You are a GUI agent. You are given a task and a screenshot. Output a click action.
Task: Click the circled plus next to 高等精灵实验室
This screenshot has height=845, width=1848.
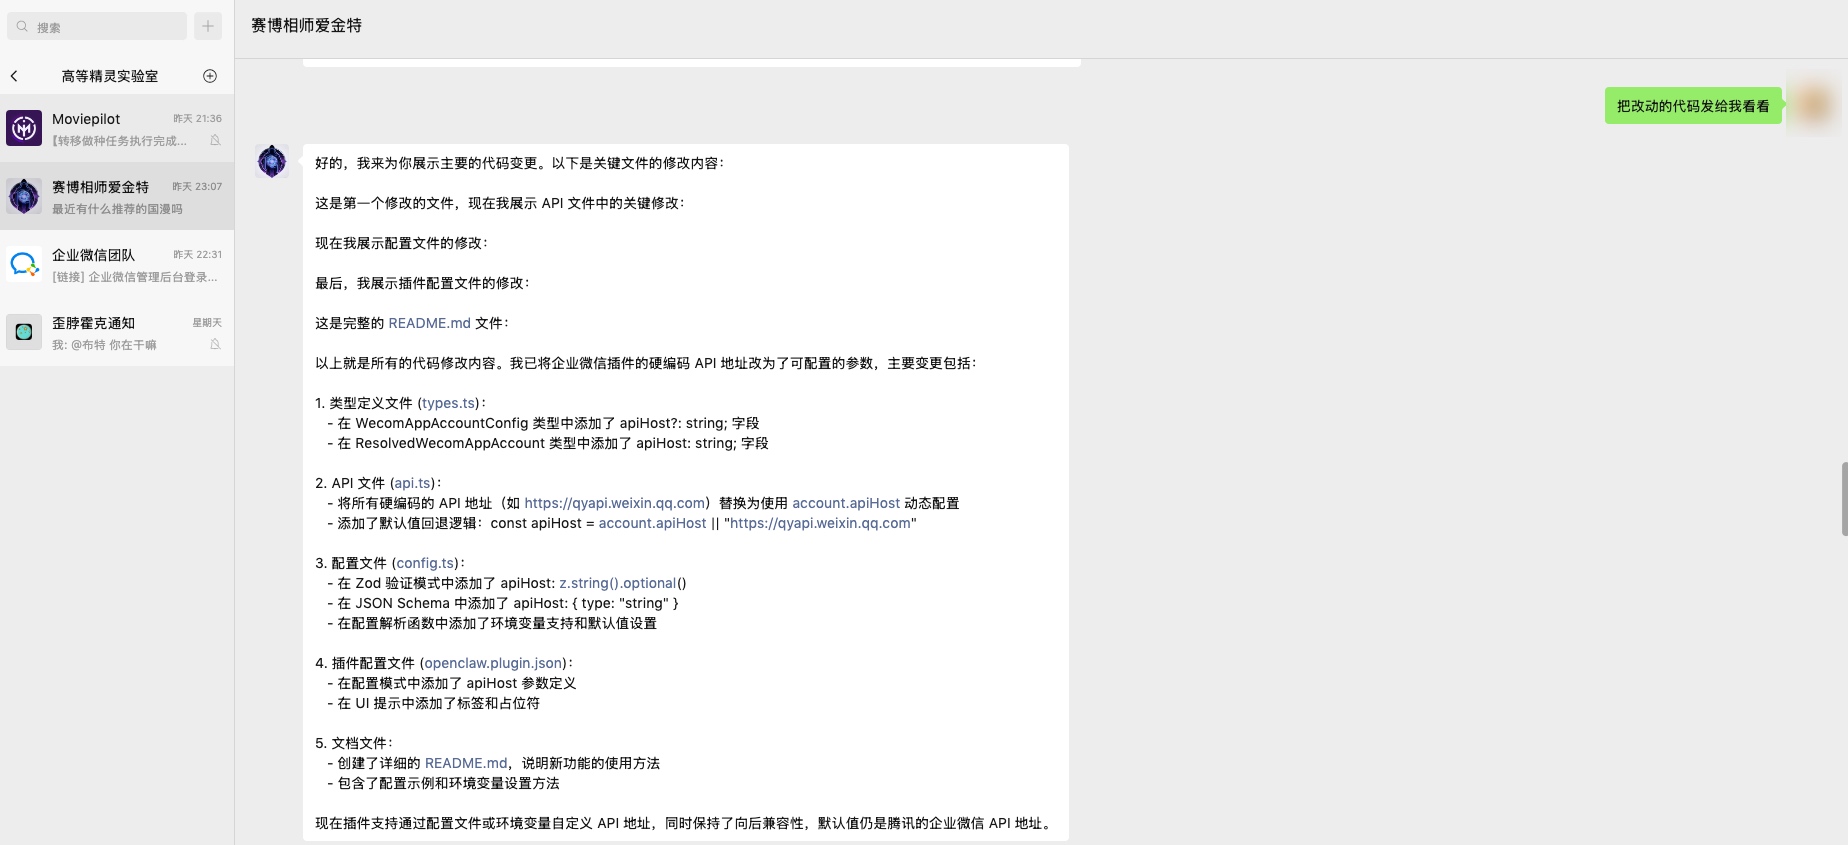pyautogui.click(x=210, y=76)
